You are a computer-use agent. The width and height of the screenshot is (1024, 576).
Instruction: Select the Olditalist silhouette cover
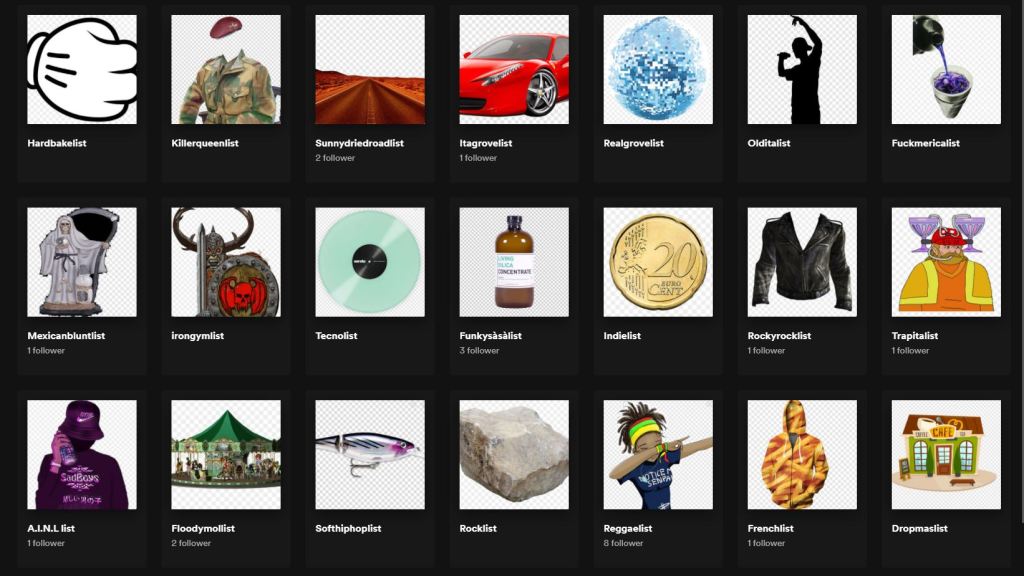tap(802, 69)
